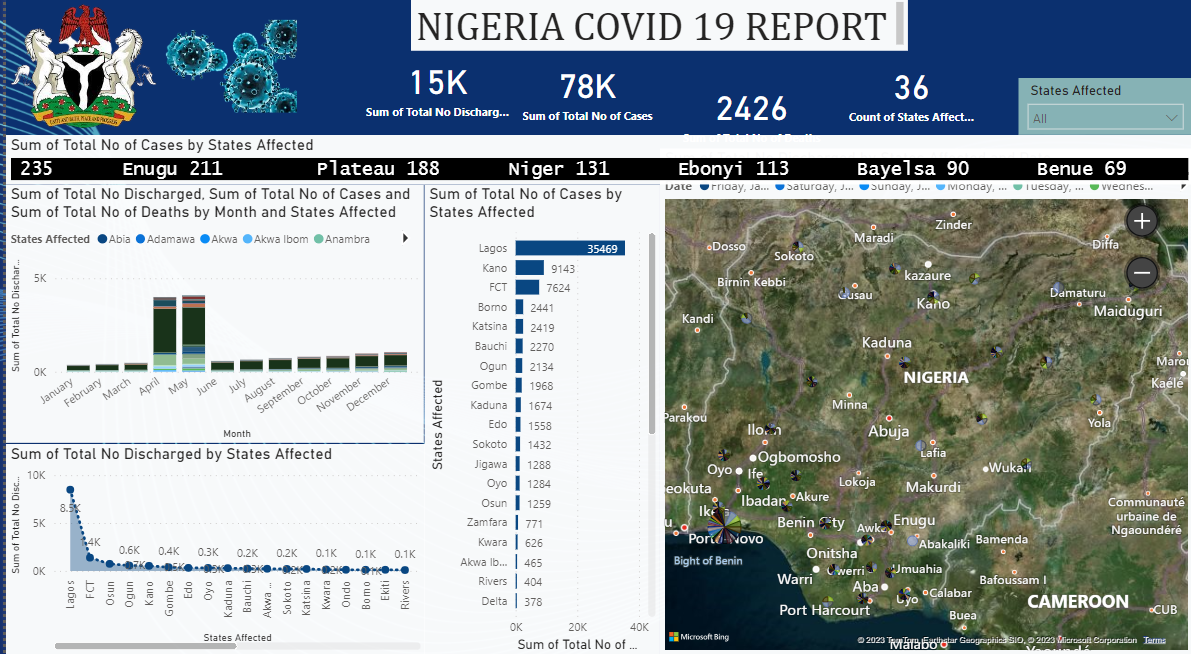The image size is (1191, 654).
Task: Click the 78K Total No of Cases card
Action: [587, 98]
